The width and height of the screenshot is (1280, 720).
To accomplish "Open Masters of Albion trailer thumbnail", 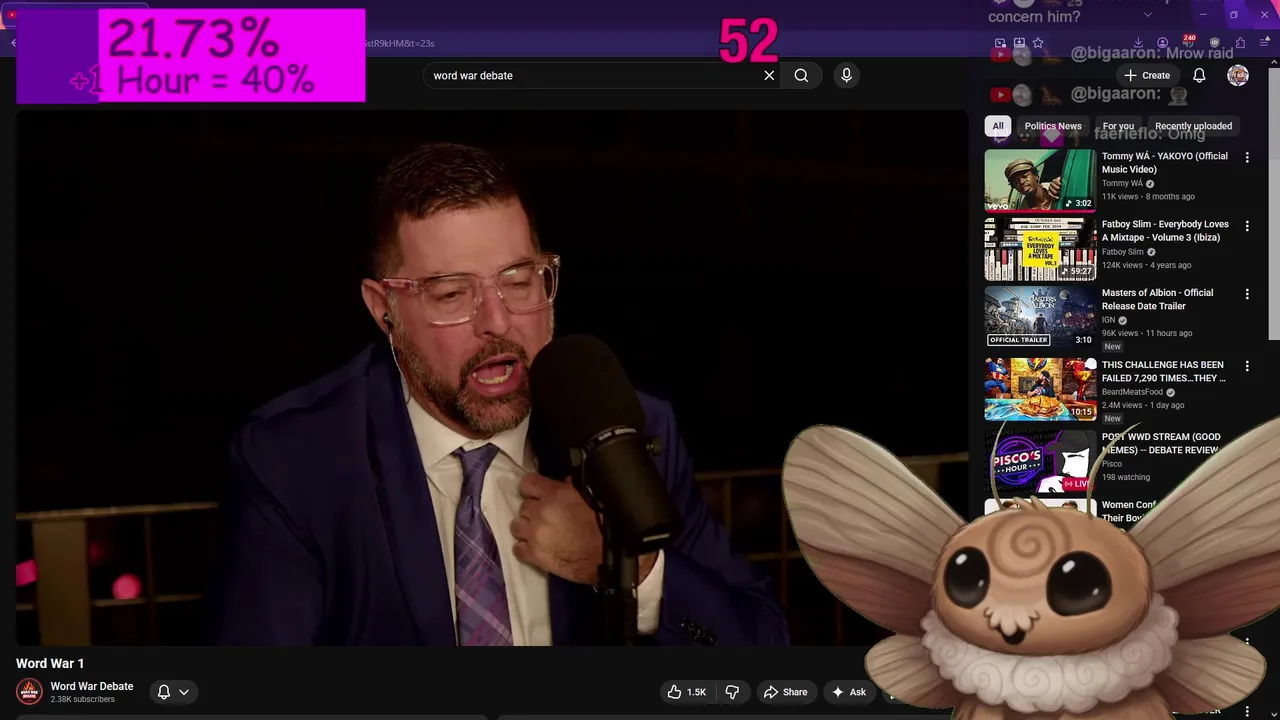I will click(1040, 317).
